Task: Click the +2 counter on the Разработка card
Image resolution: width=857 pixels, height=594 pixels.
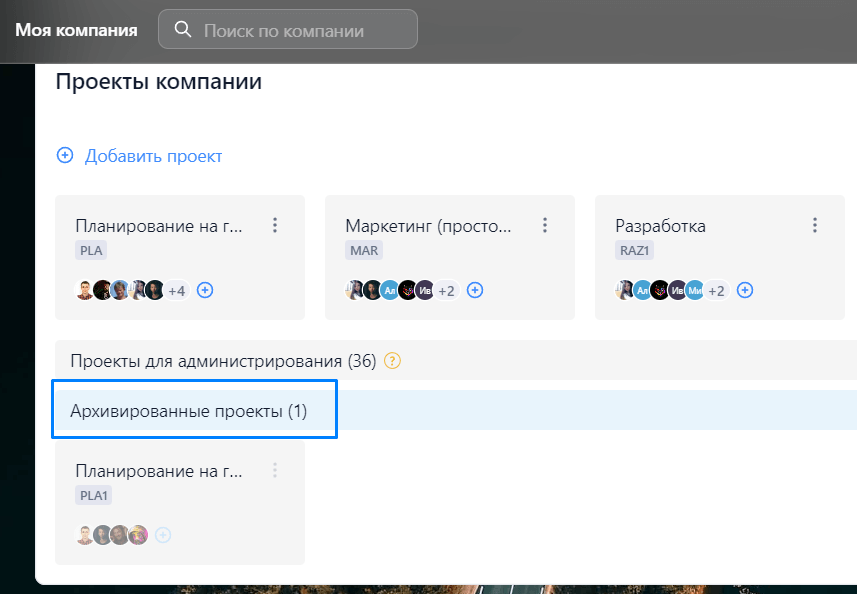Action: 716,290
